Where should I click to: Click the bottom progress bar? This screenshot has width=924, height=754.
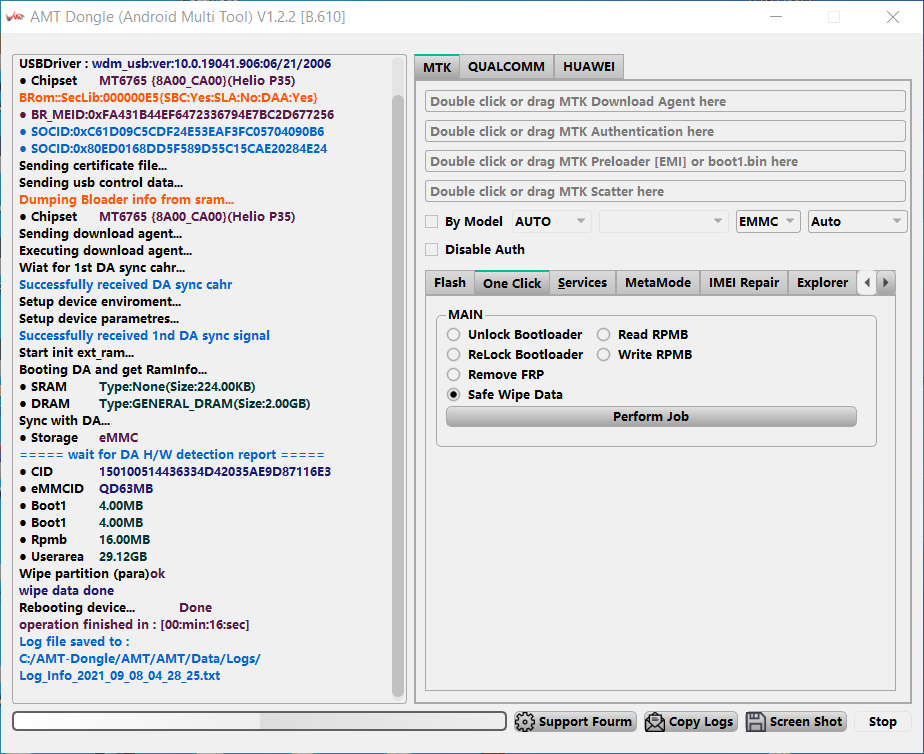click(x=259, y=721)
